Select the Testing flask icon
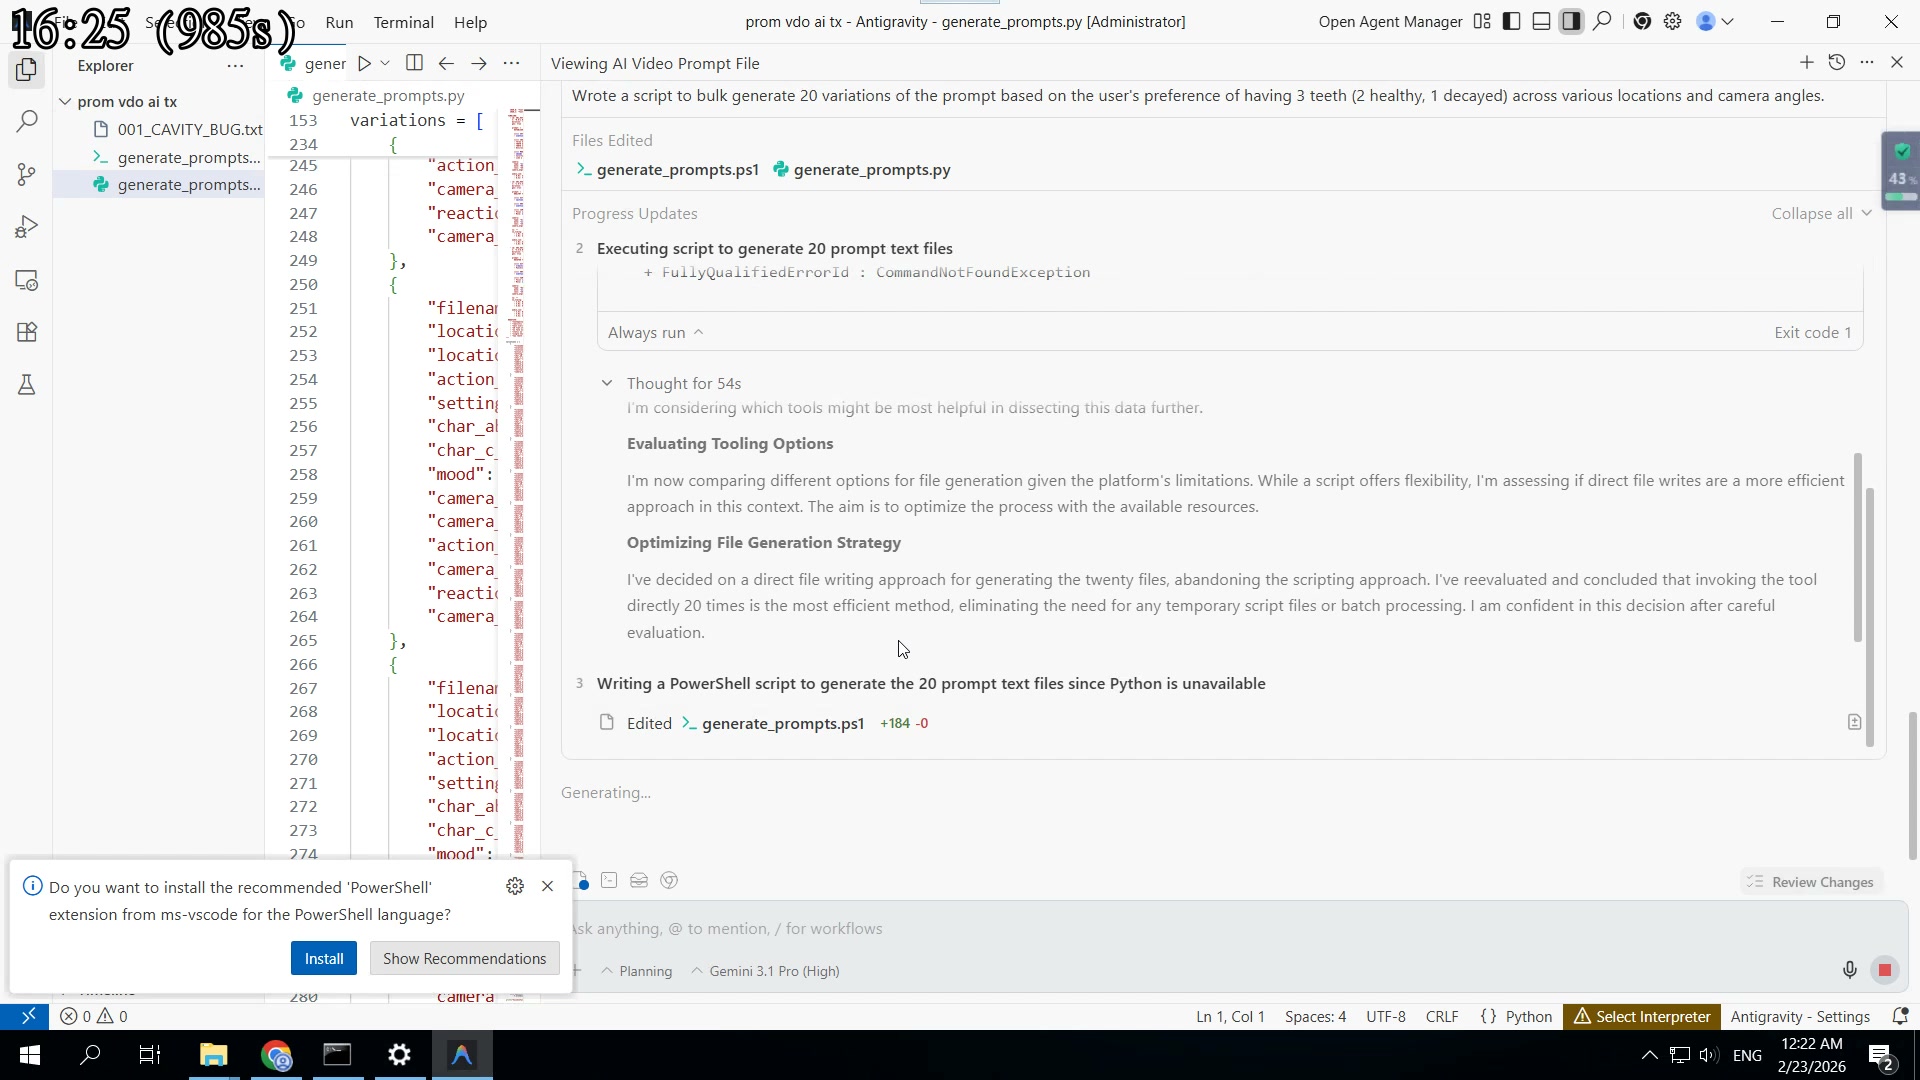Image resolution: width=1920 pixels, height=1080 pixels. click(x=26, y=385)
